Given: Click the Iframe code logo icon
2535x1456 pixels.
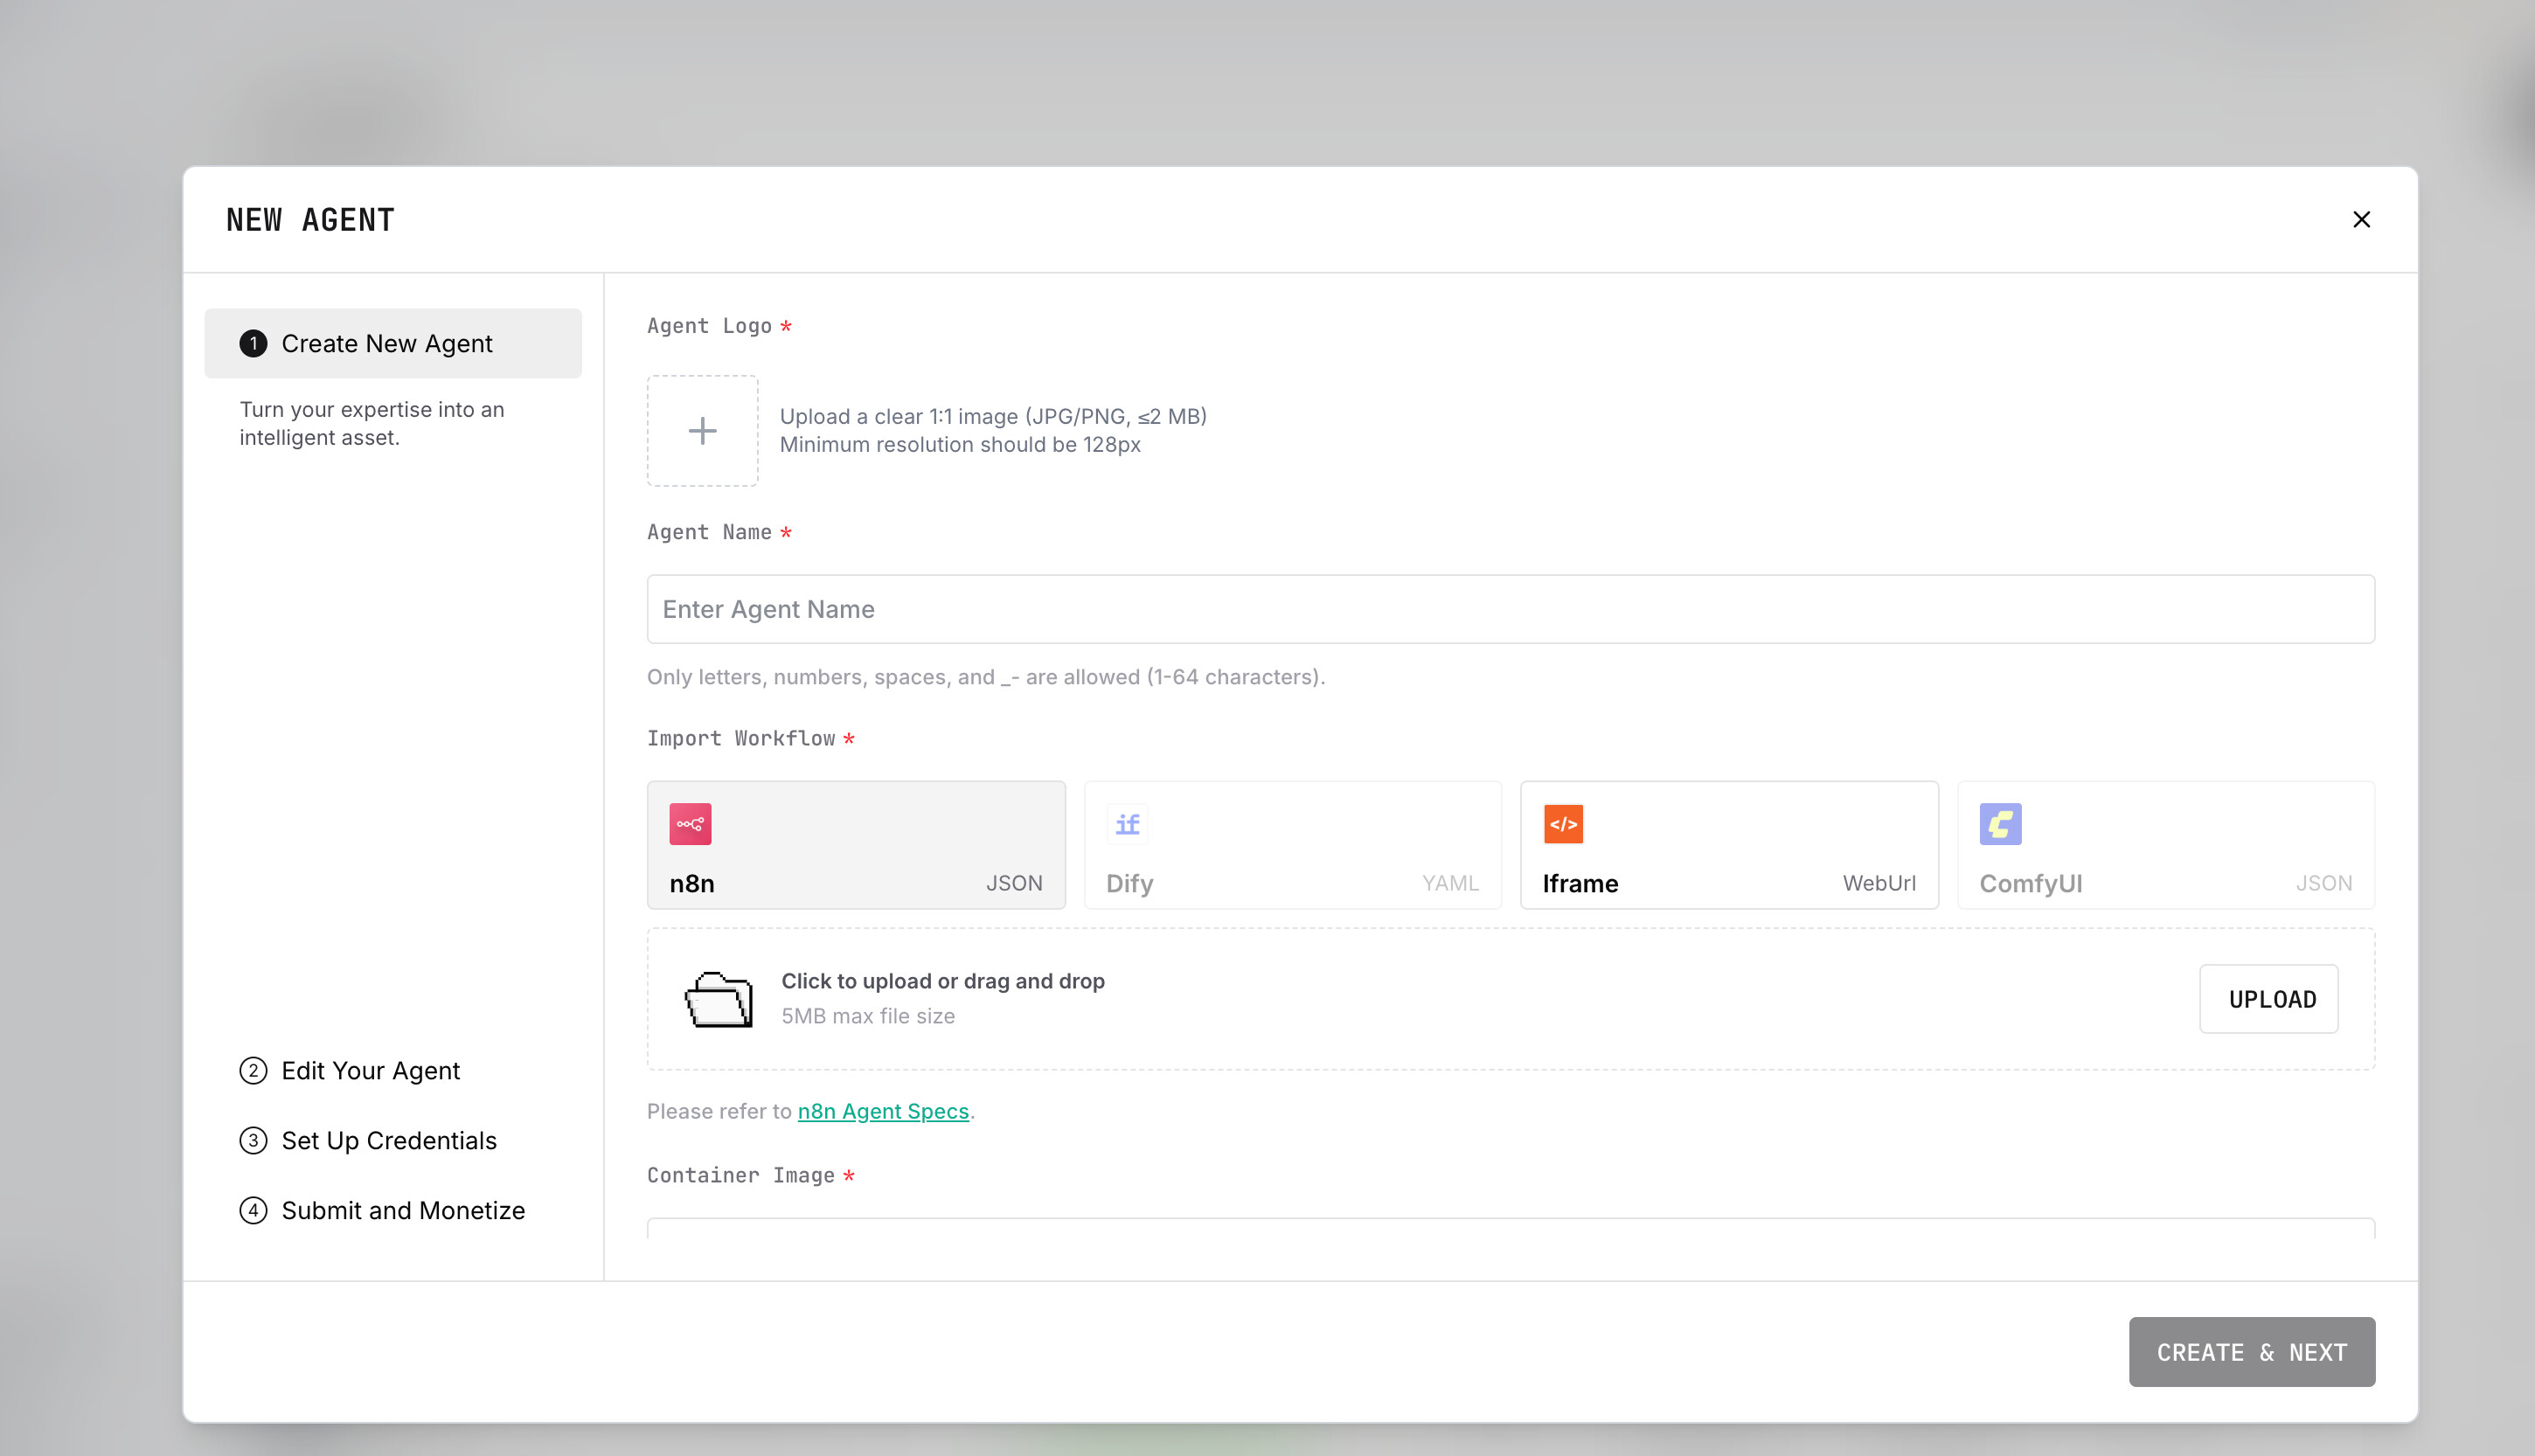Looking at the screenshot, I should pyautogui.click(x=1563, y=824).
